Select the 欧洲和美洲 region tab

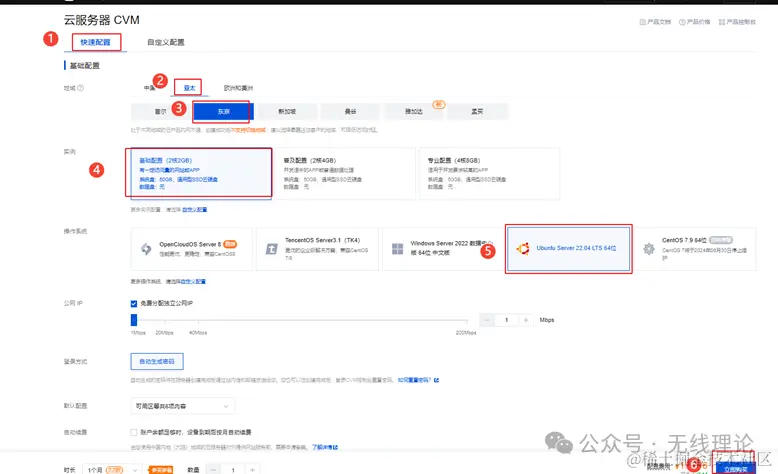[x=238, y=88]
